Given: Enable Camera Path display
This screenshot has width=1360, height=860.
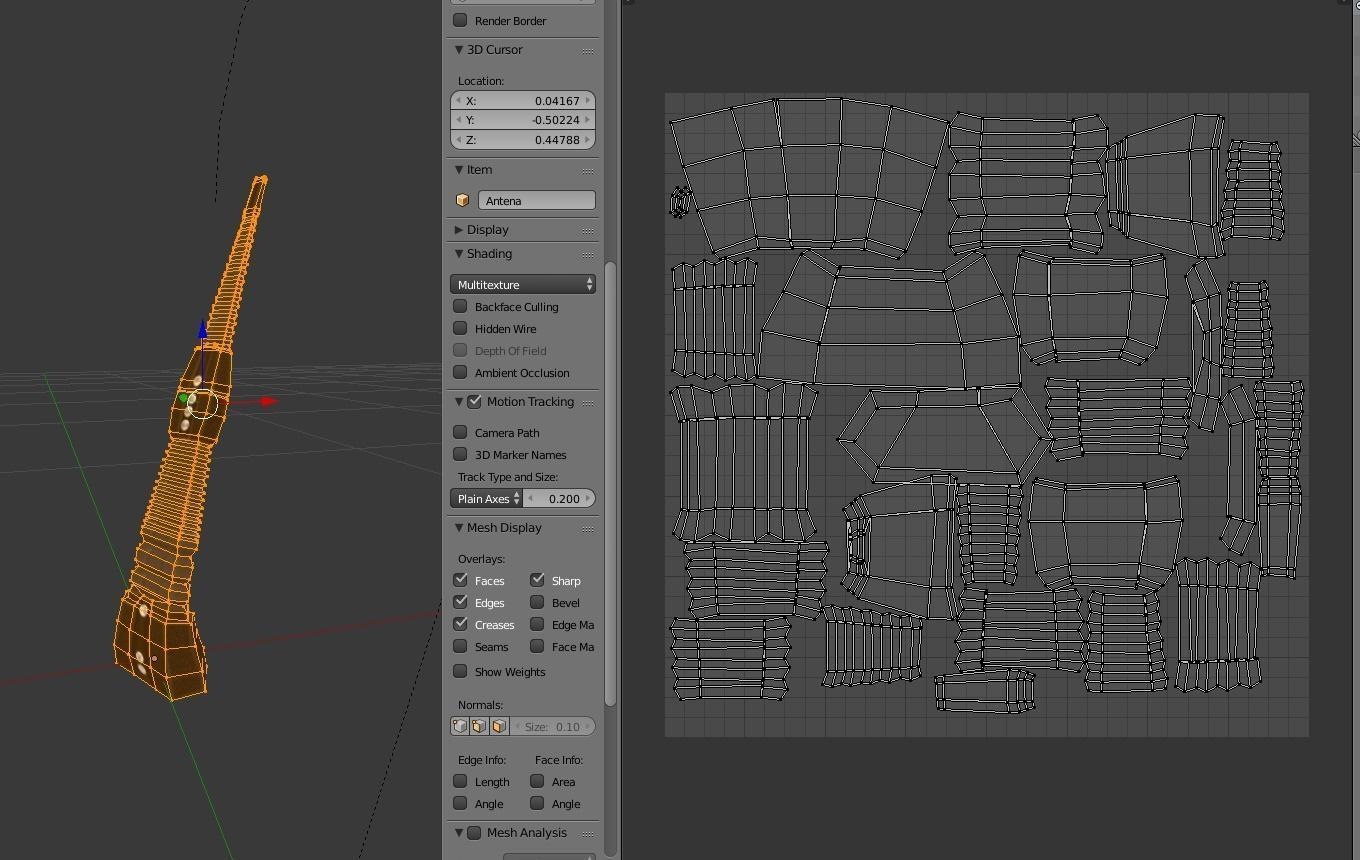Looking at the screenshot, I should coord(460,432).
